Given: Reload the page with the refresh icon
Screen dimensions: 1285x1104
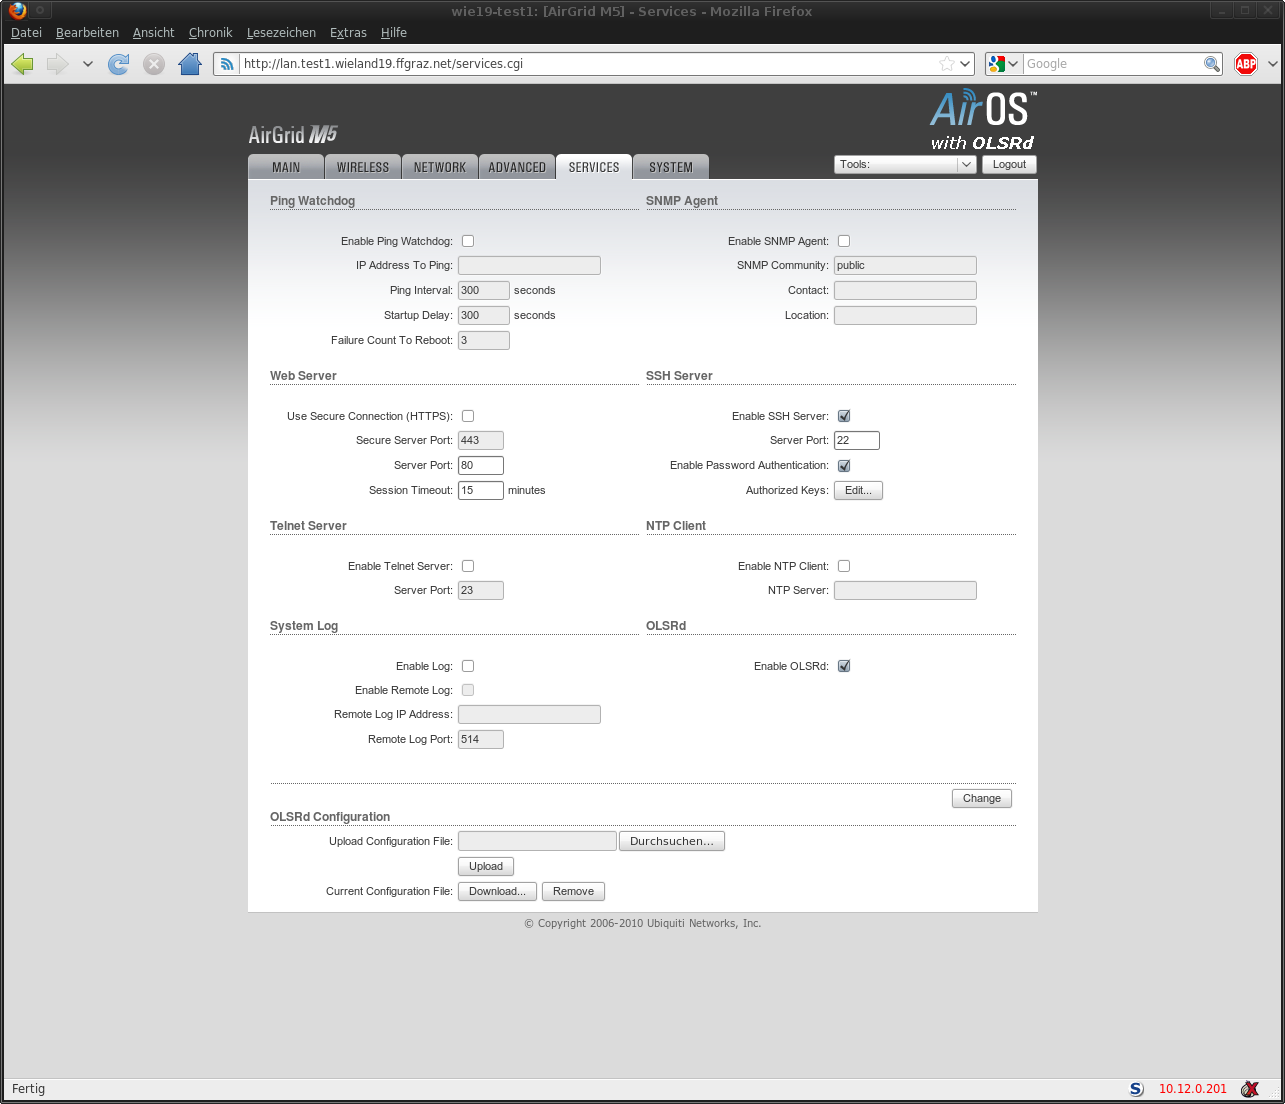Looking at the screenshot, I should [x=118, y=64].
